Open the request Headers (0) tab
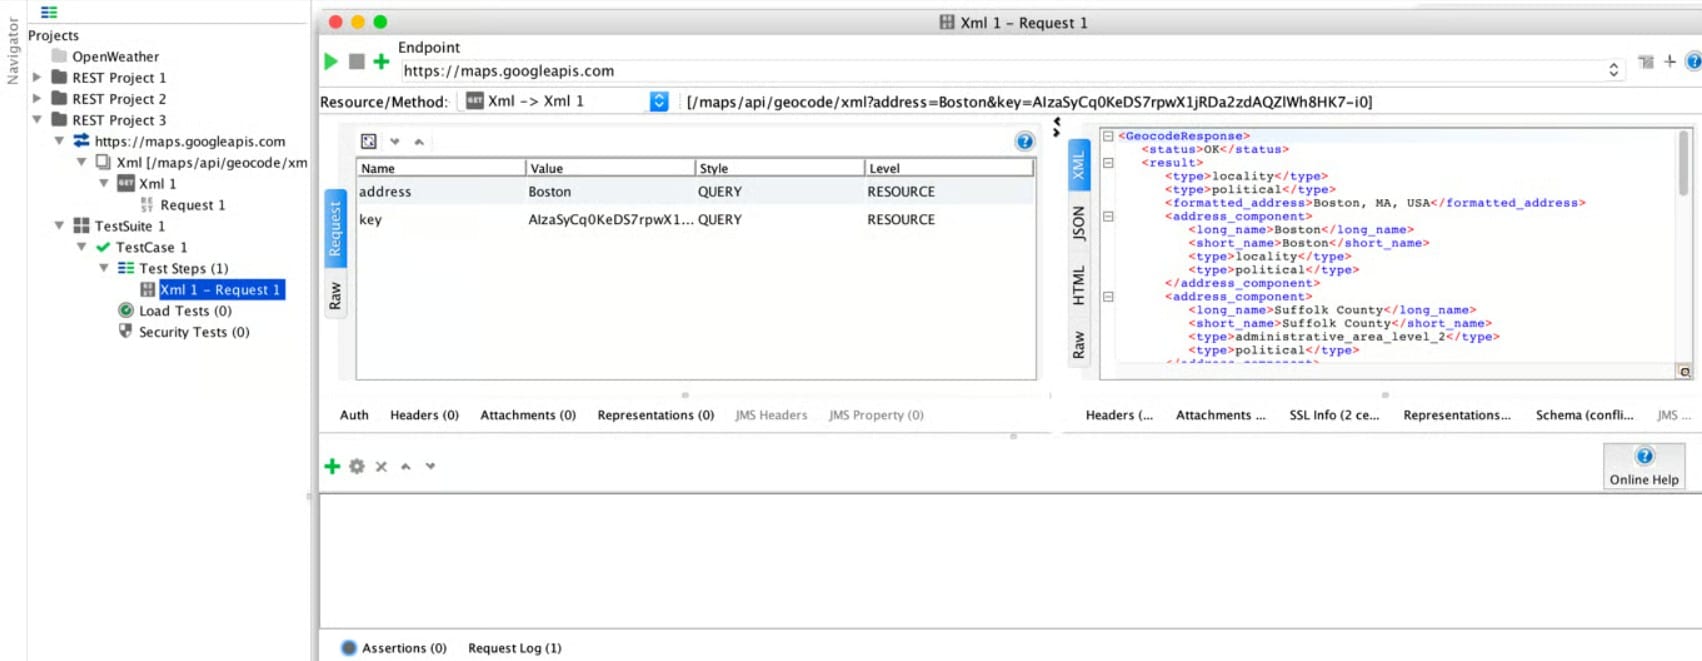Viewport: 1702px width, 661px height. tap(424, 415)
